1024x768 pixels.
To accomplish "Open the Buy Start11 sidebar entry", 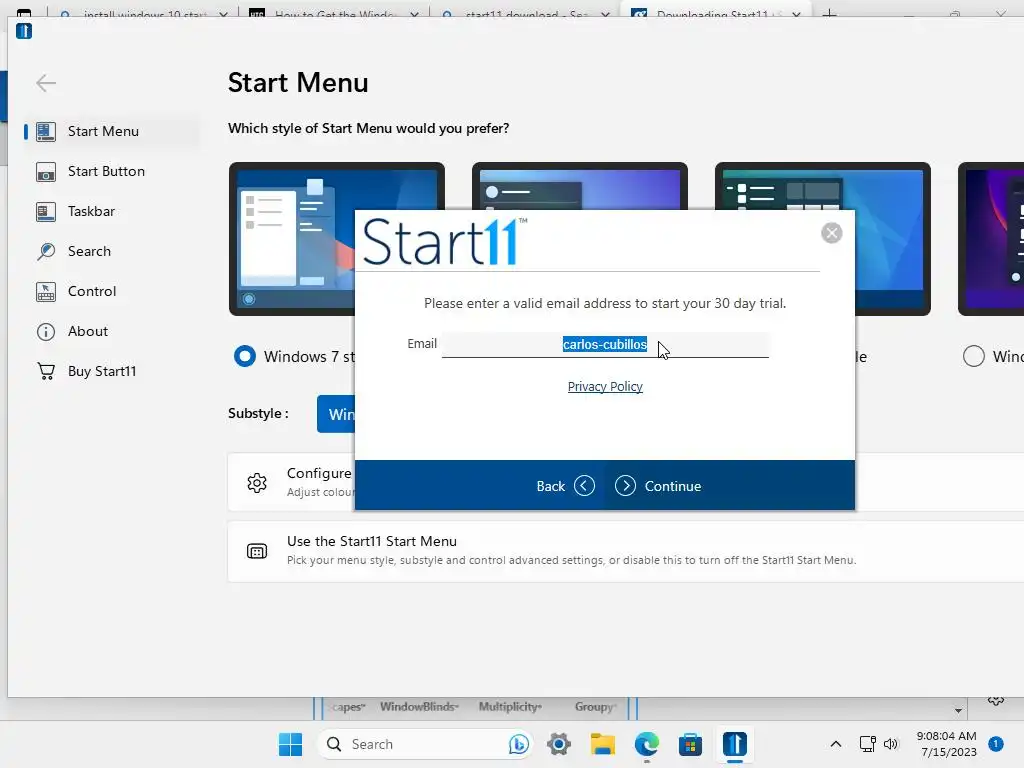I will pos(111,371).
